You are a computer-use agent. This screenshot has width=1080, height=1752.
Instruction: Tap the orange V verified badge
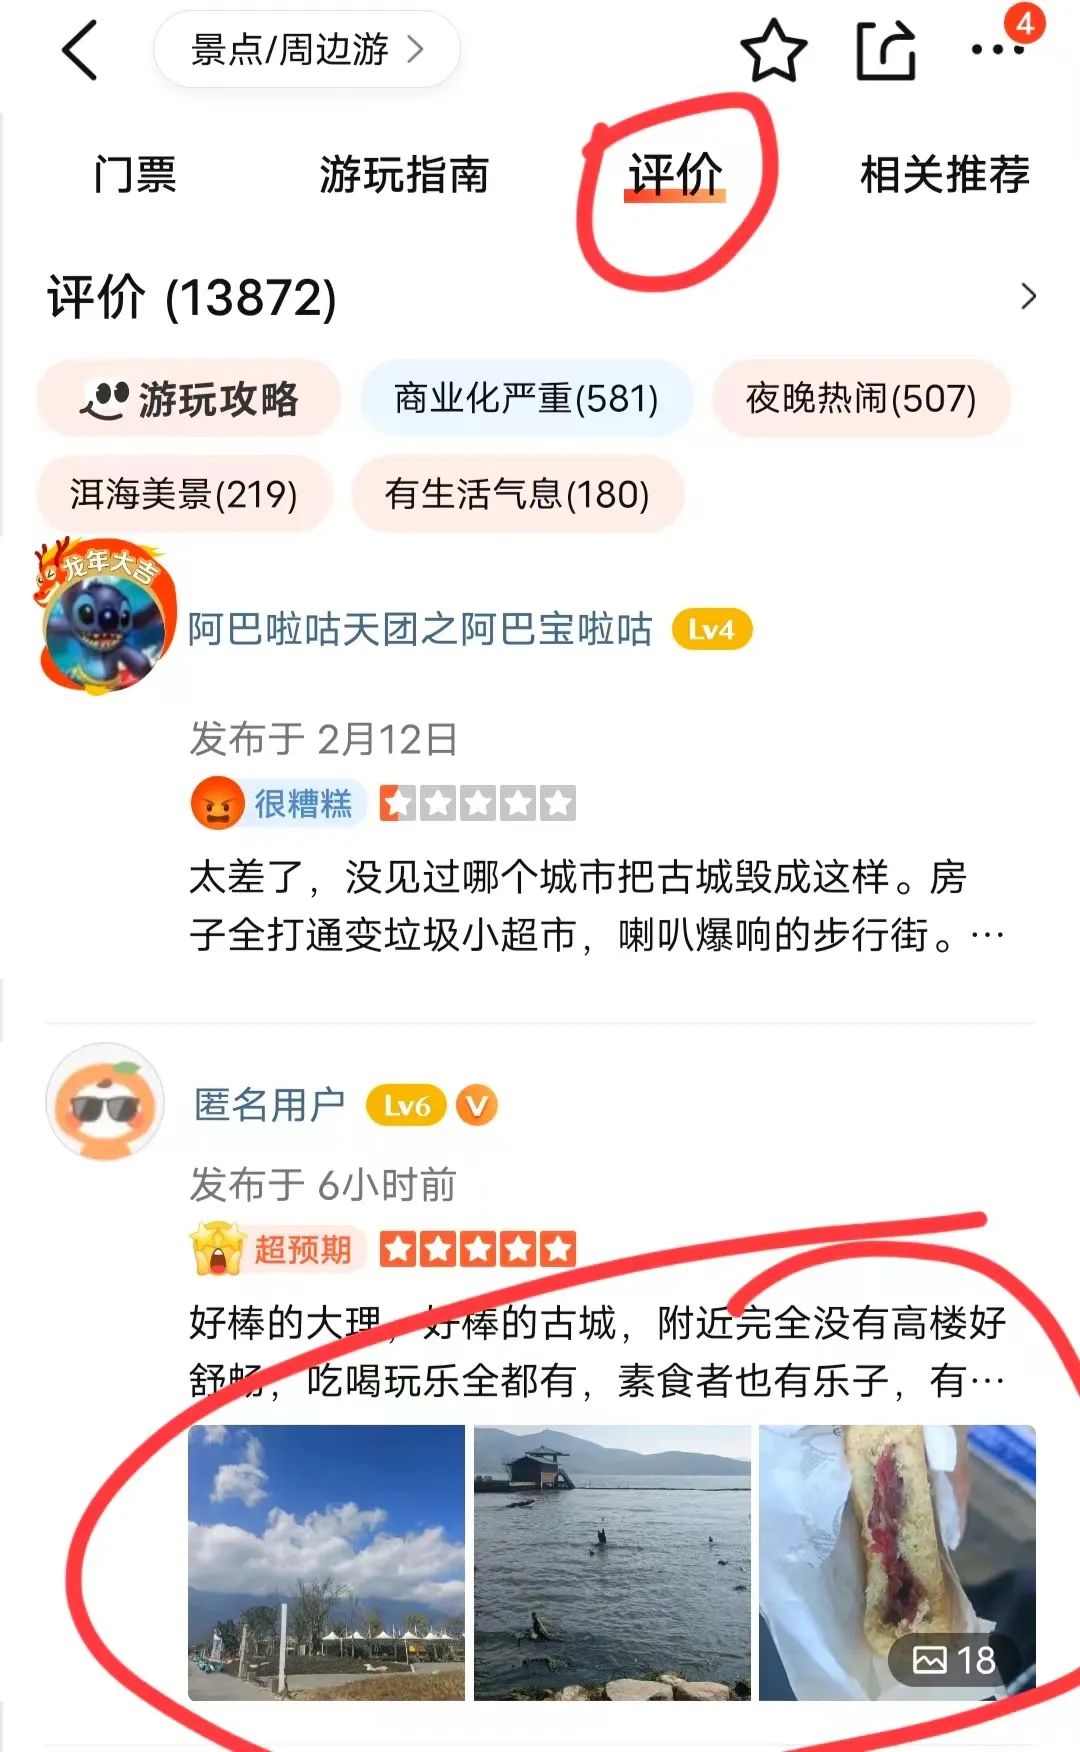point(477,1106)
